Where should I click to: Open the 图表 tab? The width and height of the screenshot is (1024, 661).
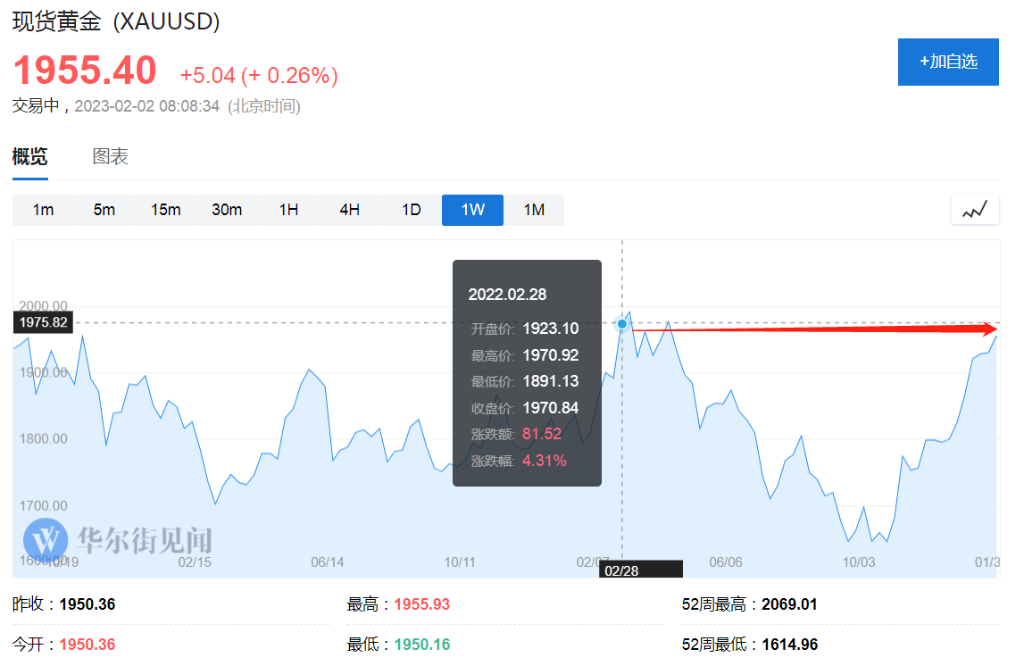pyautogui.click(x=110, y=157)
